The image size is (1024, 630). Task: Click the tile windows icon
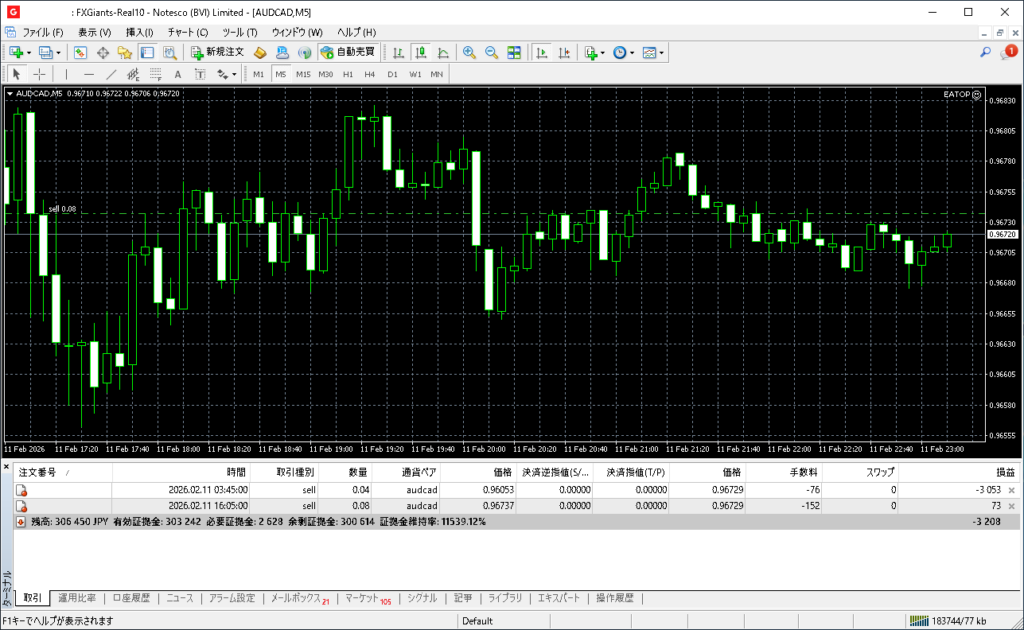[514, 52]
